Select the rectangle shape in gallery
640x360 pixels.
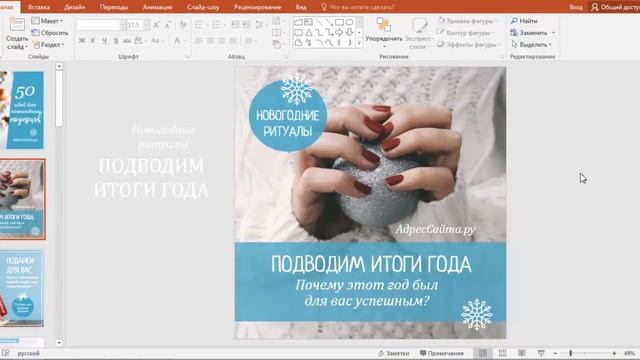click(339, 22)
